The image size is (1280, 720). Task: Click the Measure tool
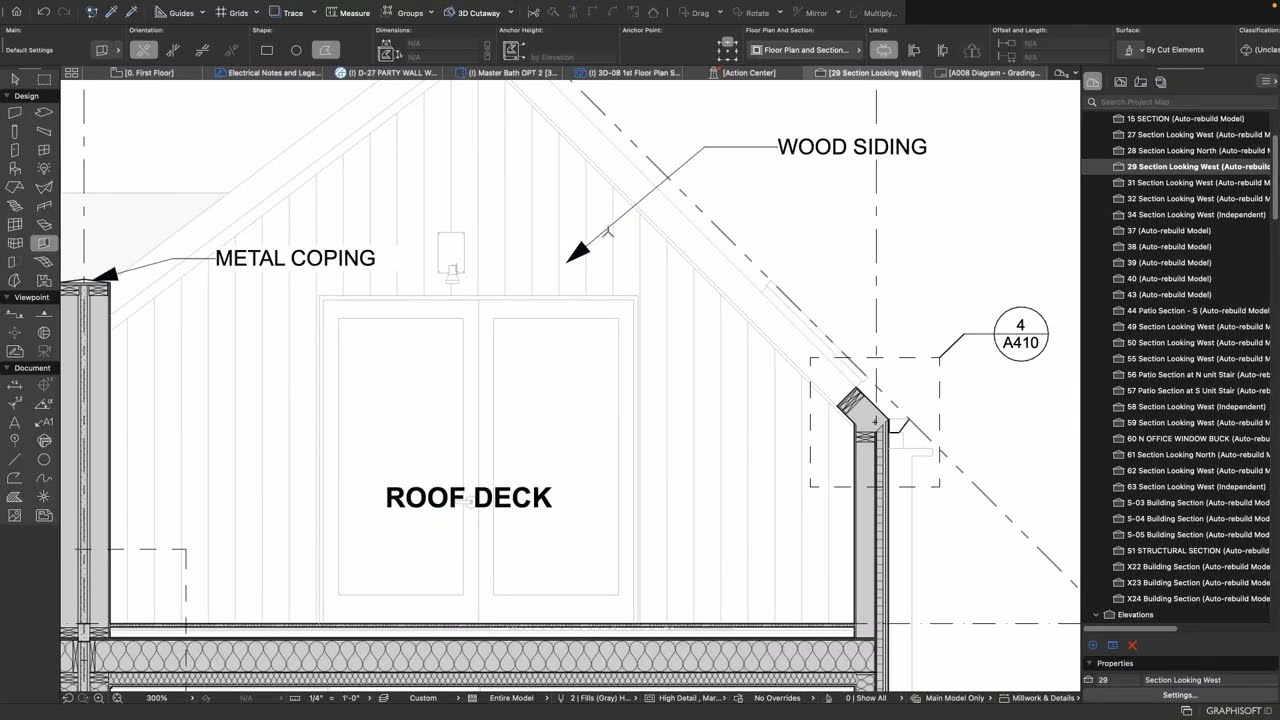(348, 13)
